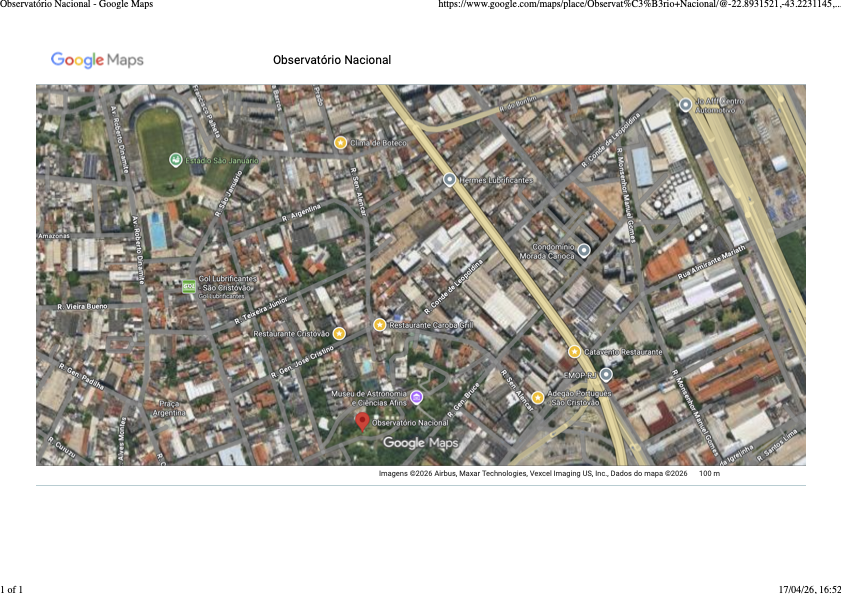Click the 'R. Argentina' street label
The image size is (841, 595).
click(301, 212)
